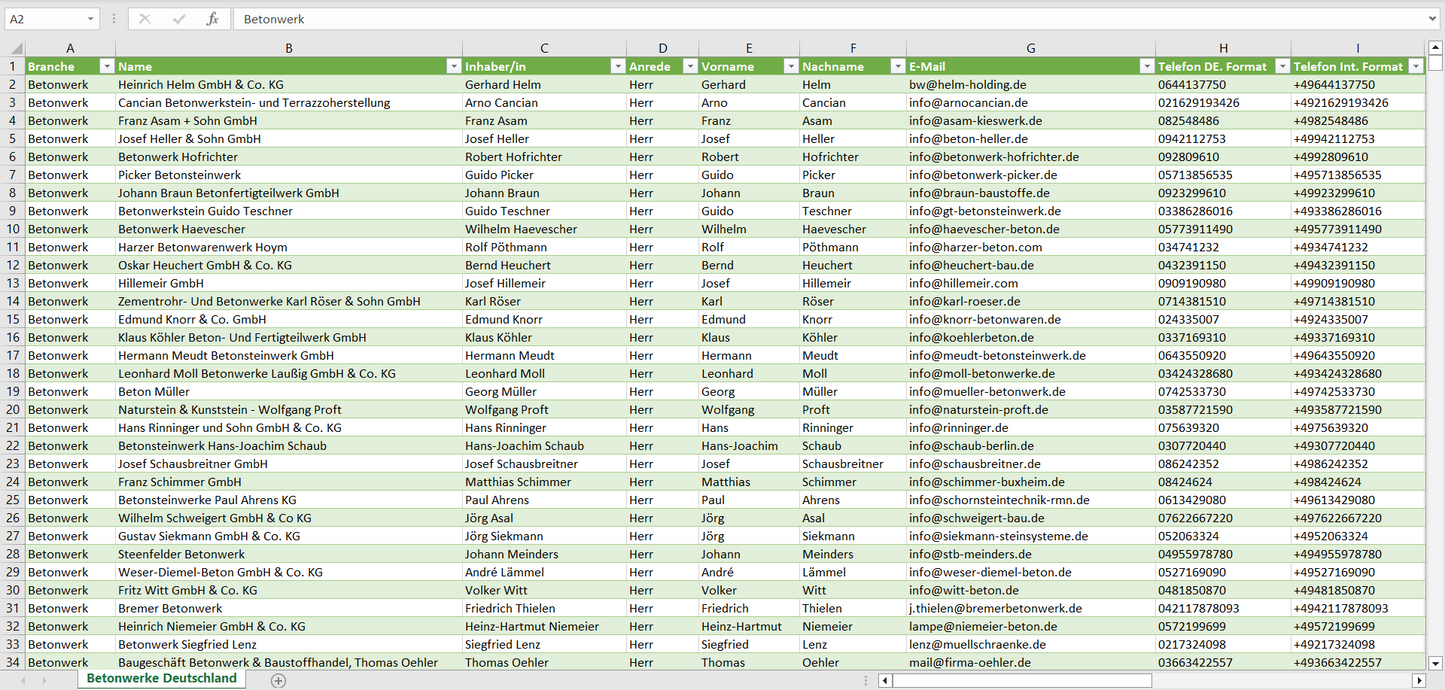Click the horizontal scrollbar right arrow

[x=1418, y=680]
